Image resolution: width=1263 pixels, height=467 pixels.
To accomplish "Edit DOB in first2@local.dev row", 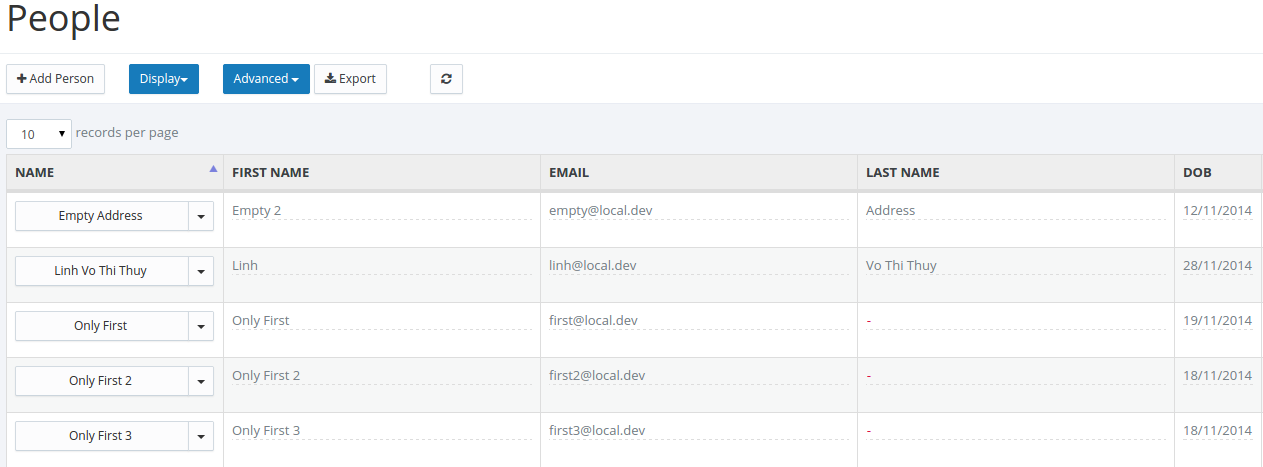I will 1217,376.
